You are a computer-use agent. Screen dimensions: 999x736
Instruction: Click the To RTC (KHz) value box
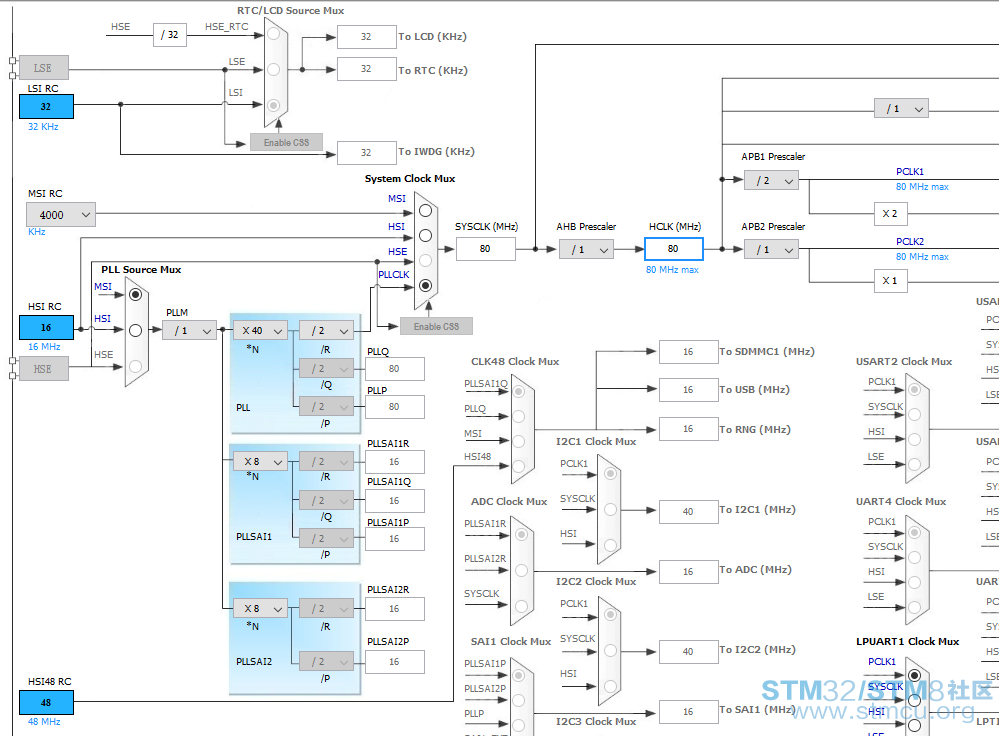366,69
